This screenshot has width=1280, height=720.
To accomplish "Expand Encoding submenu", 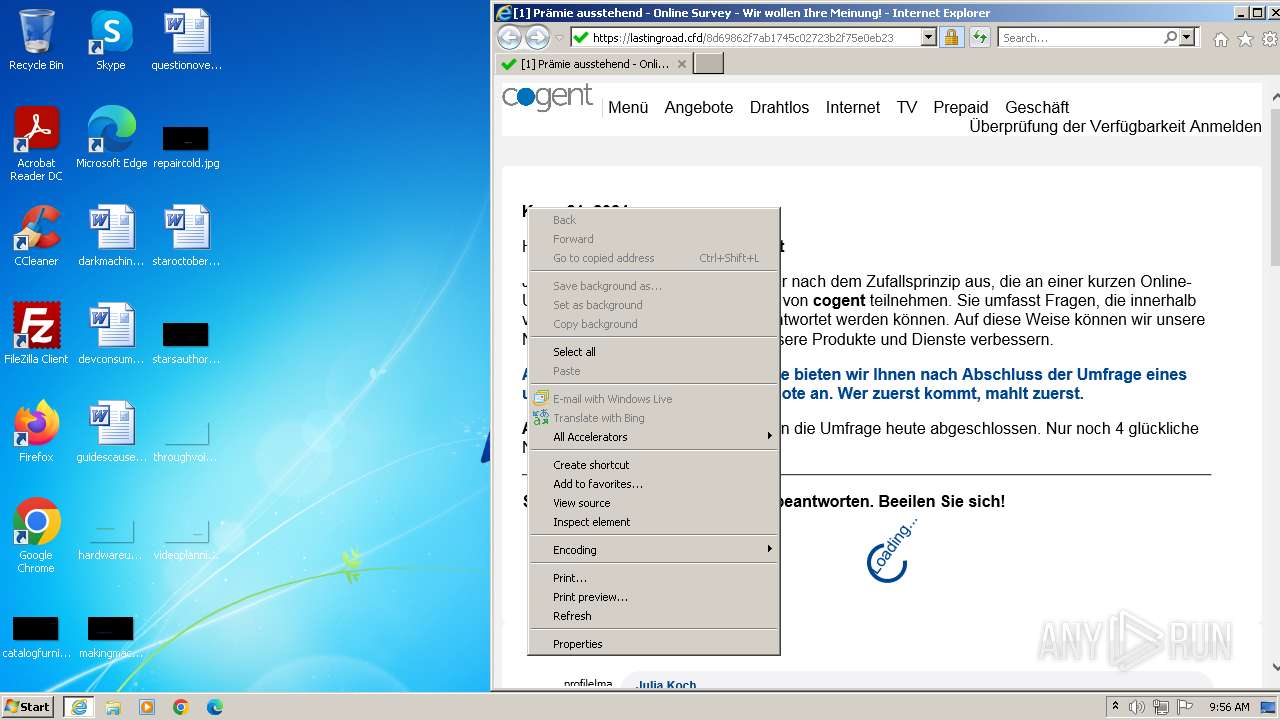I will (x=654, y=550).
